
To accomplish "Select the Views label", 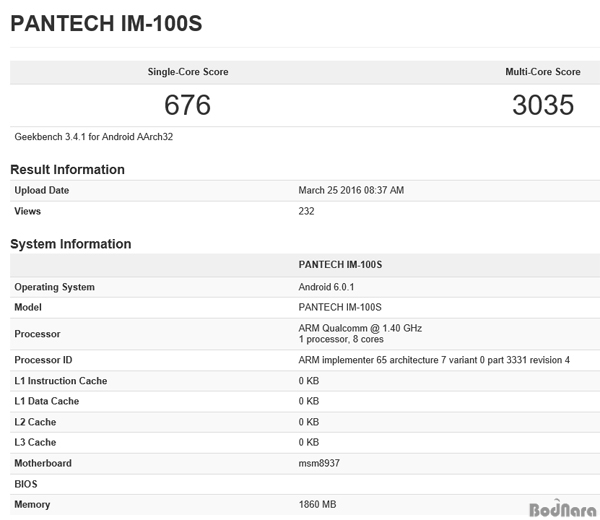I will [28, 211].
